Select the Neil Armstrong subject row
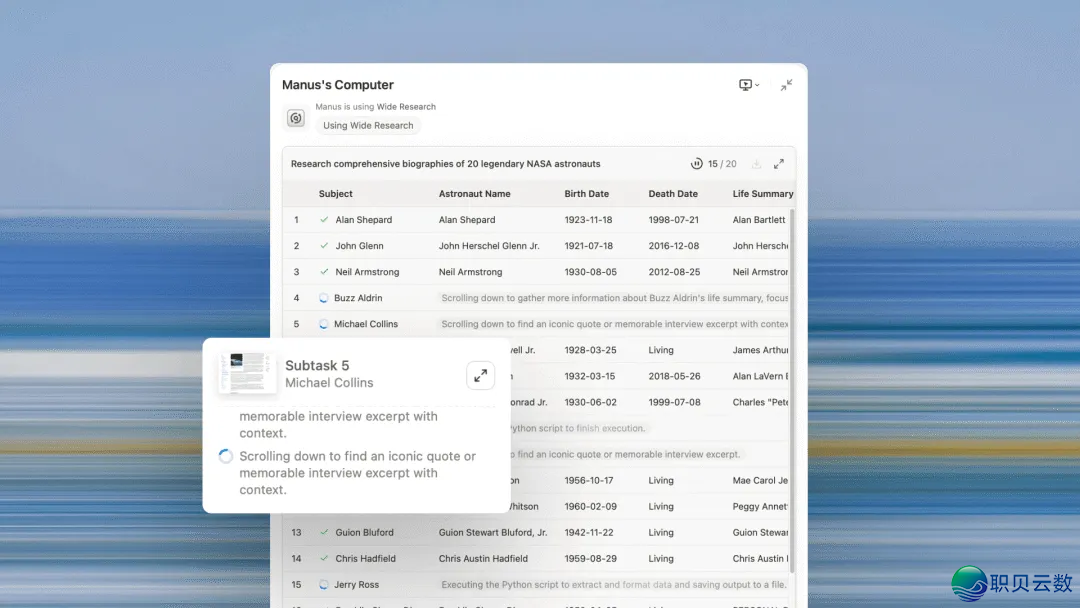 [x=367, y=272]
